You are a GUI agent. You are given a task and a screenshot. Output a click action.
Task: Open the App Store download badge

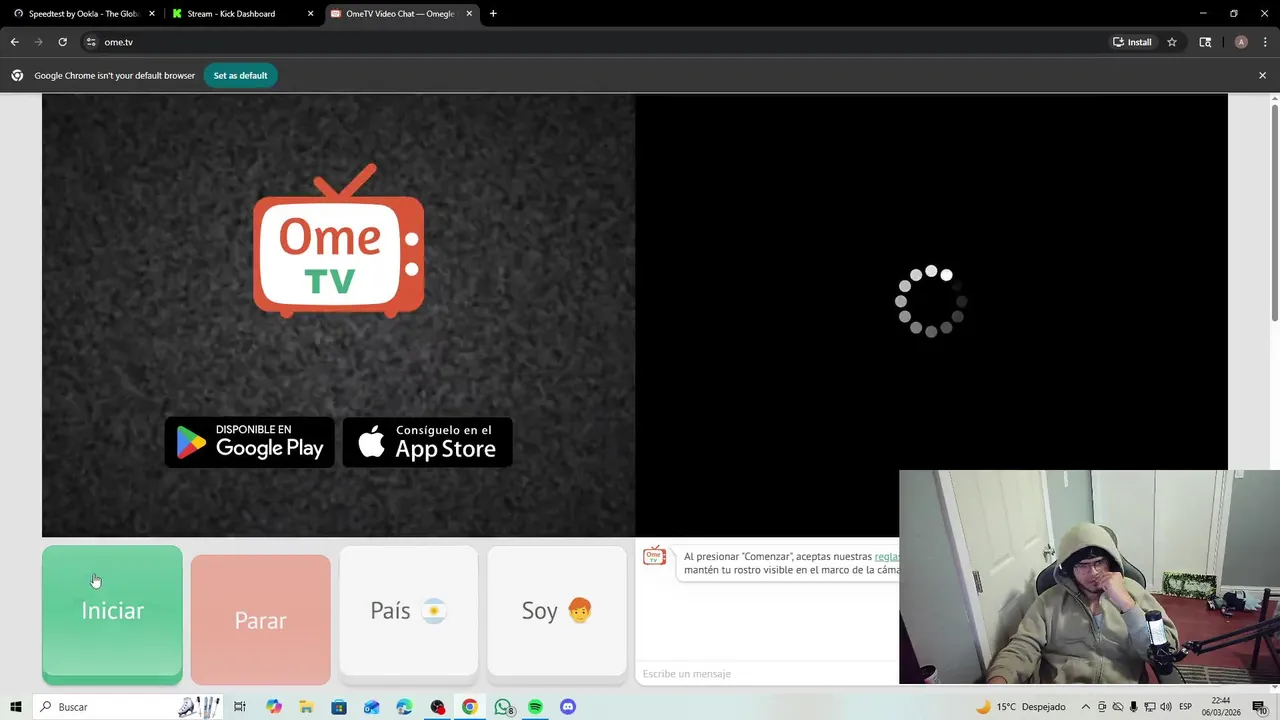(x=427, y=442)
